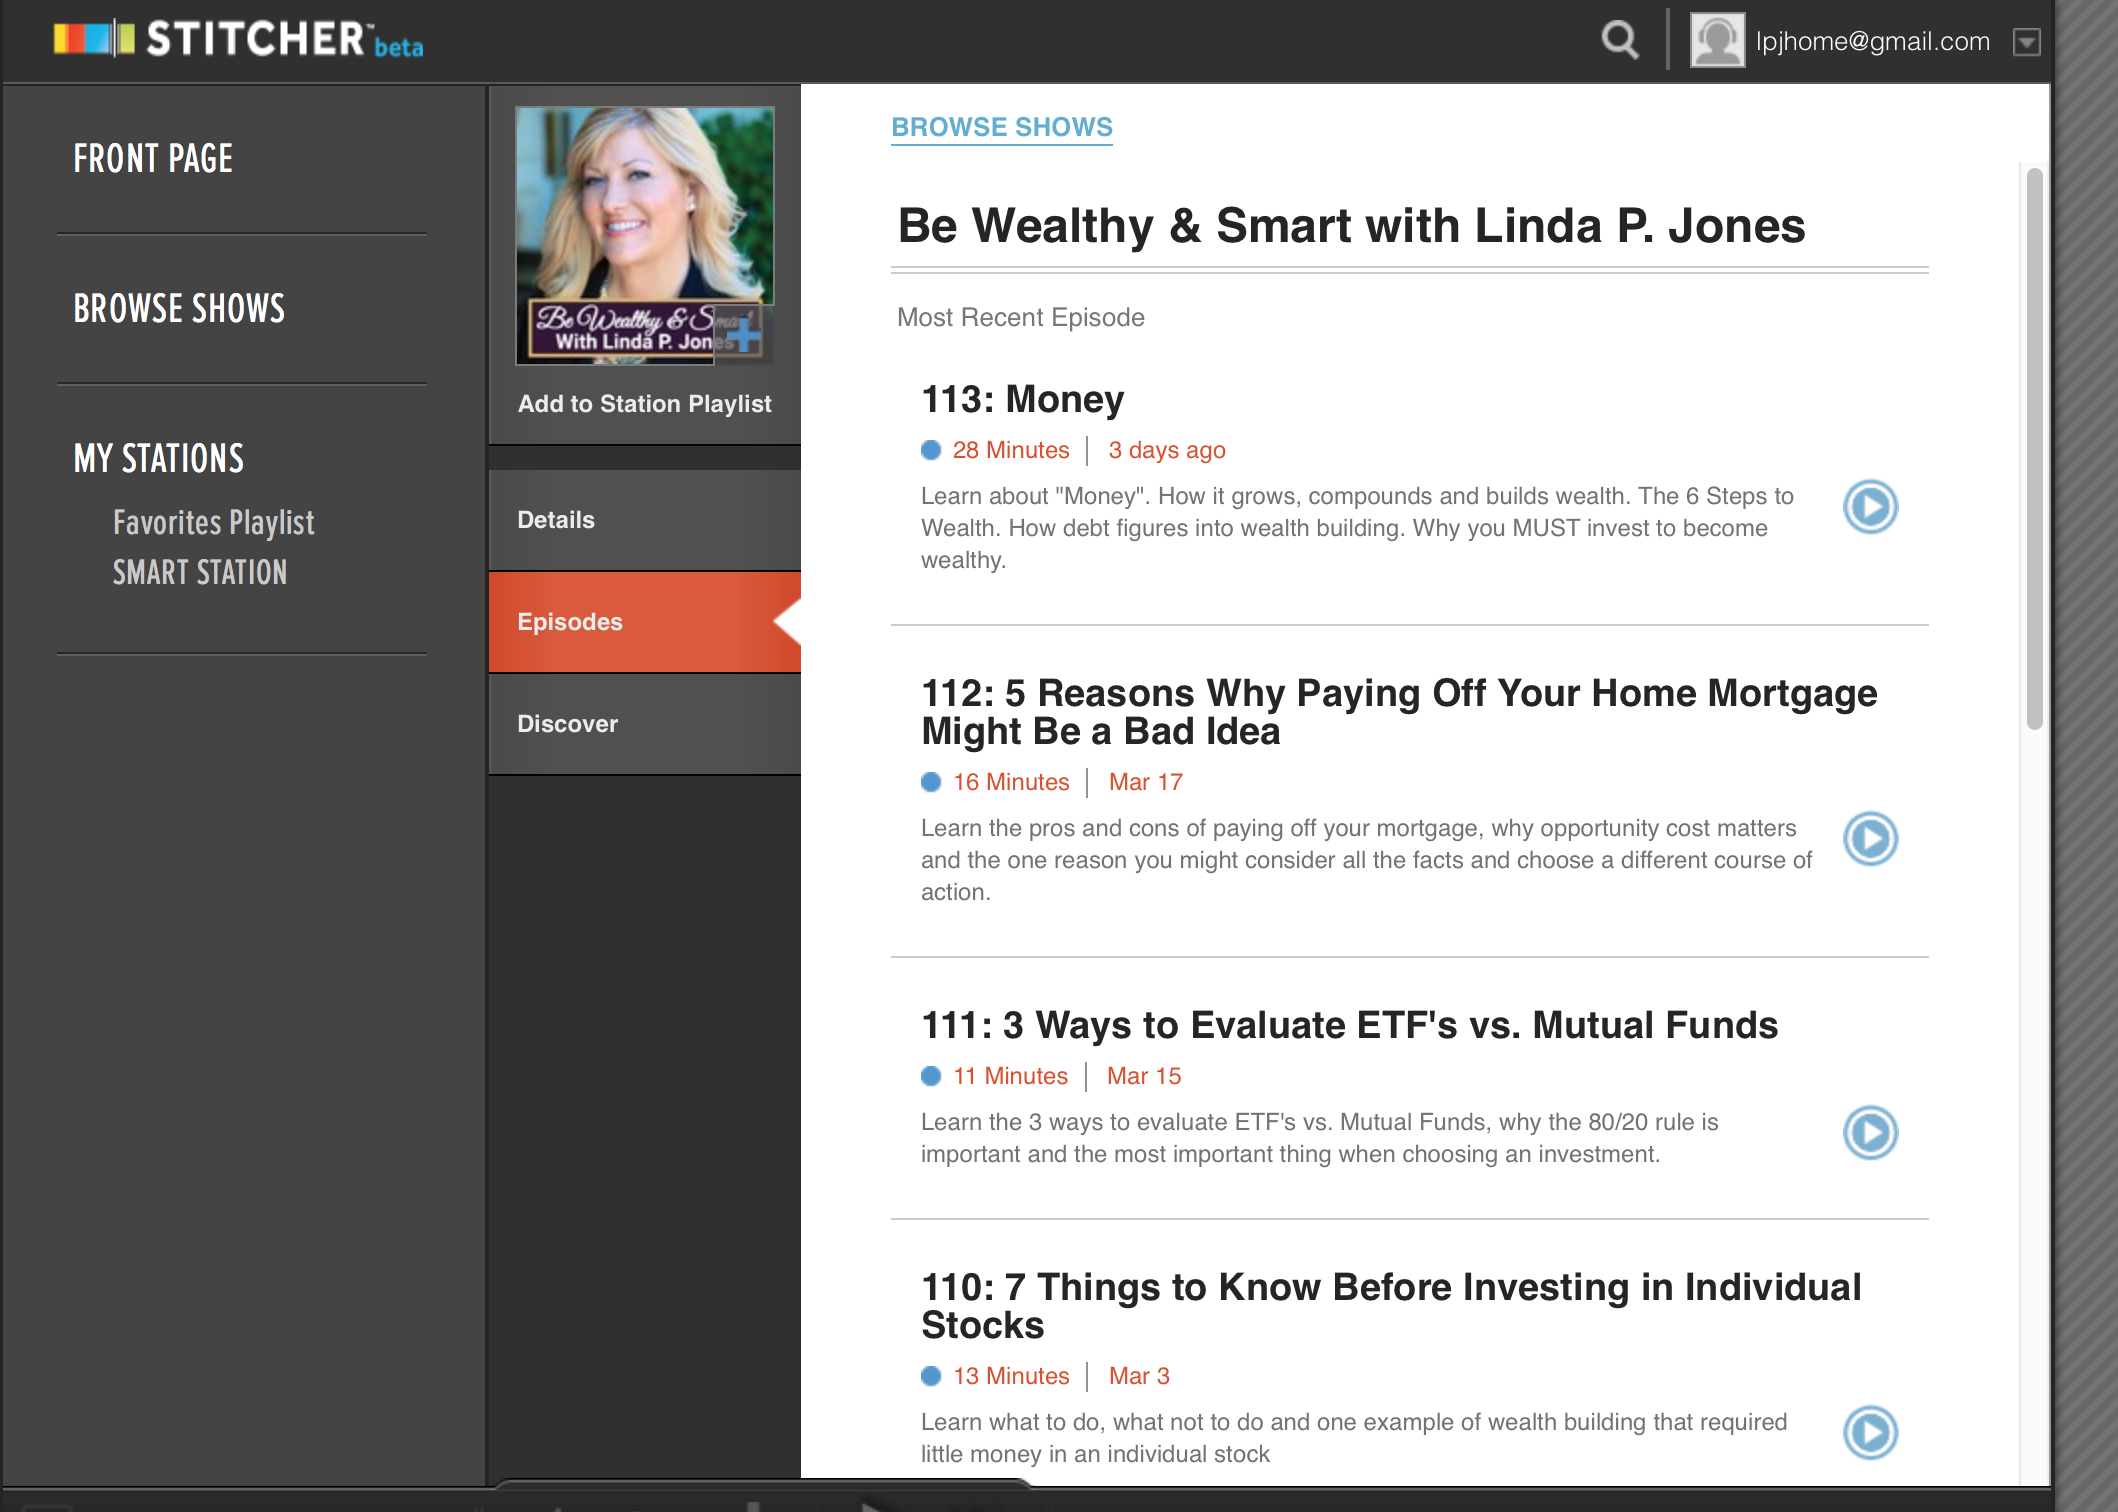Image resolution: width=2118 pixels, height=1512 pixels.
Task: Open episode title 113: Money
Action: pos(1022,399)
